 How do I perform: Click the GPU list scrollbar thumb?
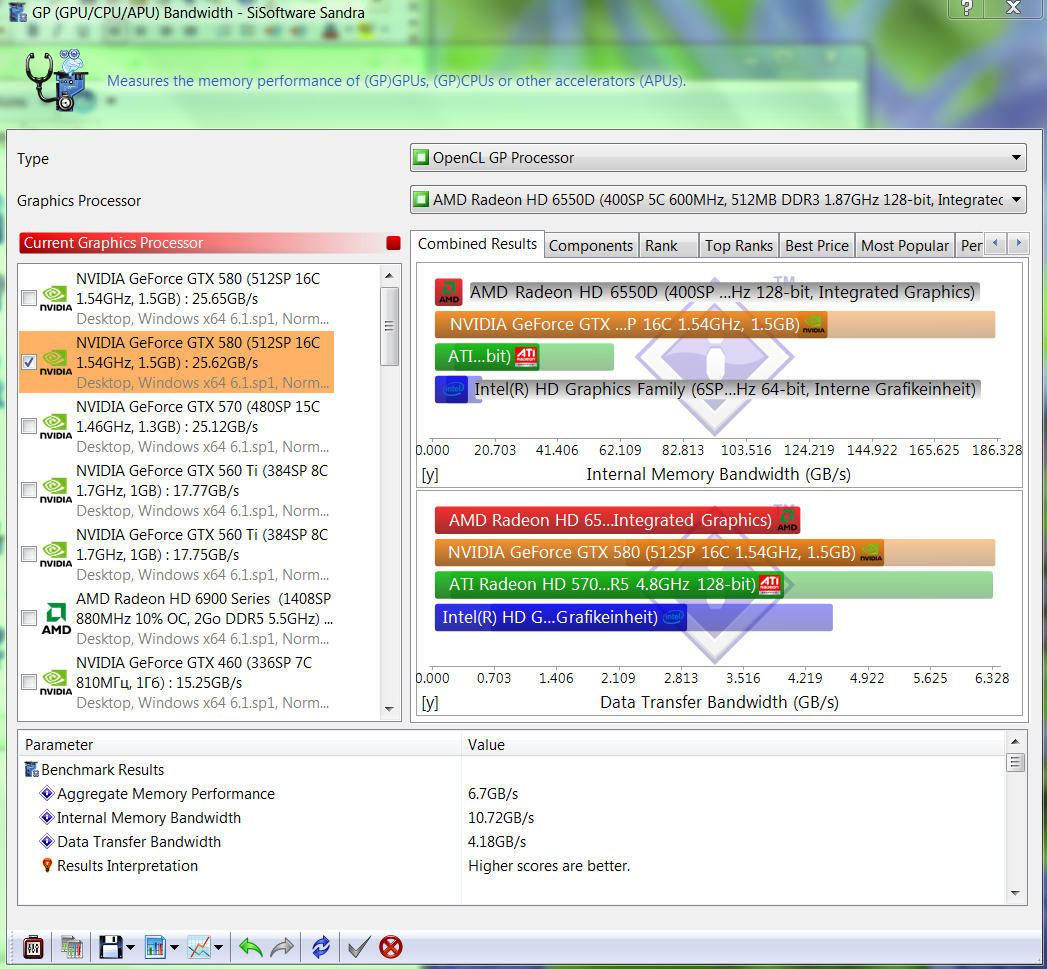point(389,326)
